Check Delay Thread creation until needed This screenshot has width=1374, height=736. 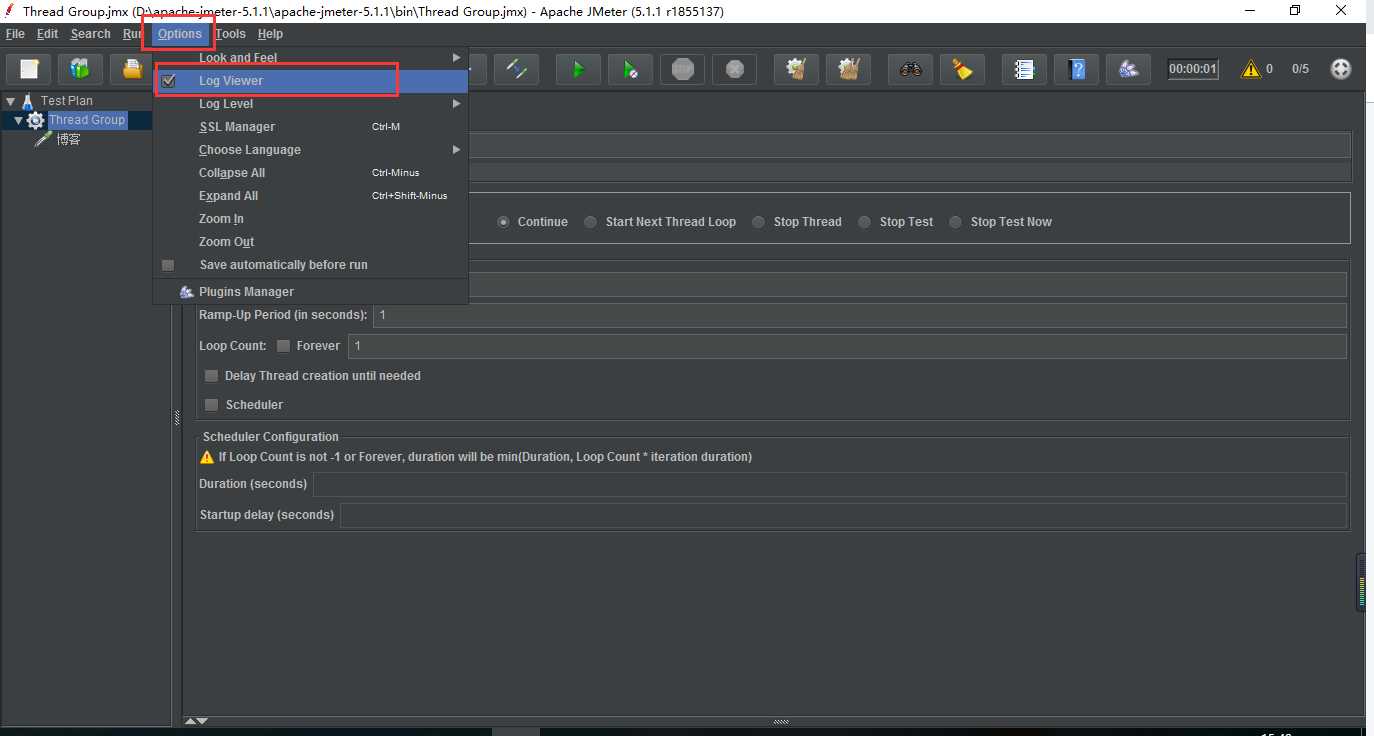212,376
